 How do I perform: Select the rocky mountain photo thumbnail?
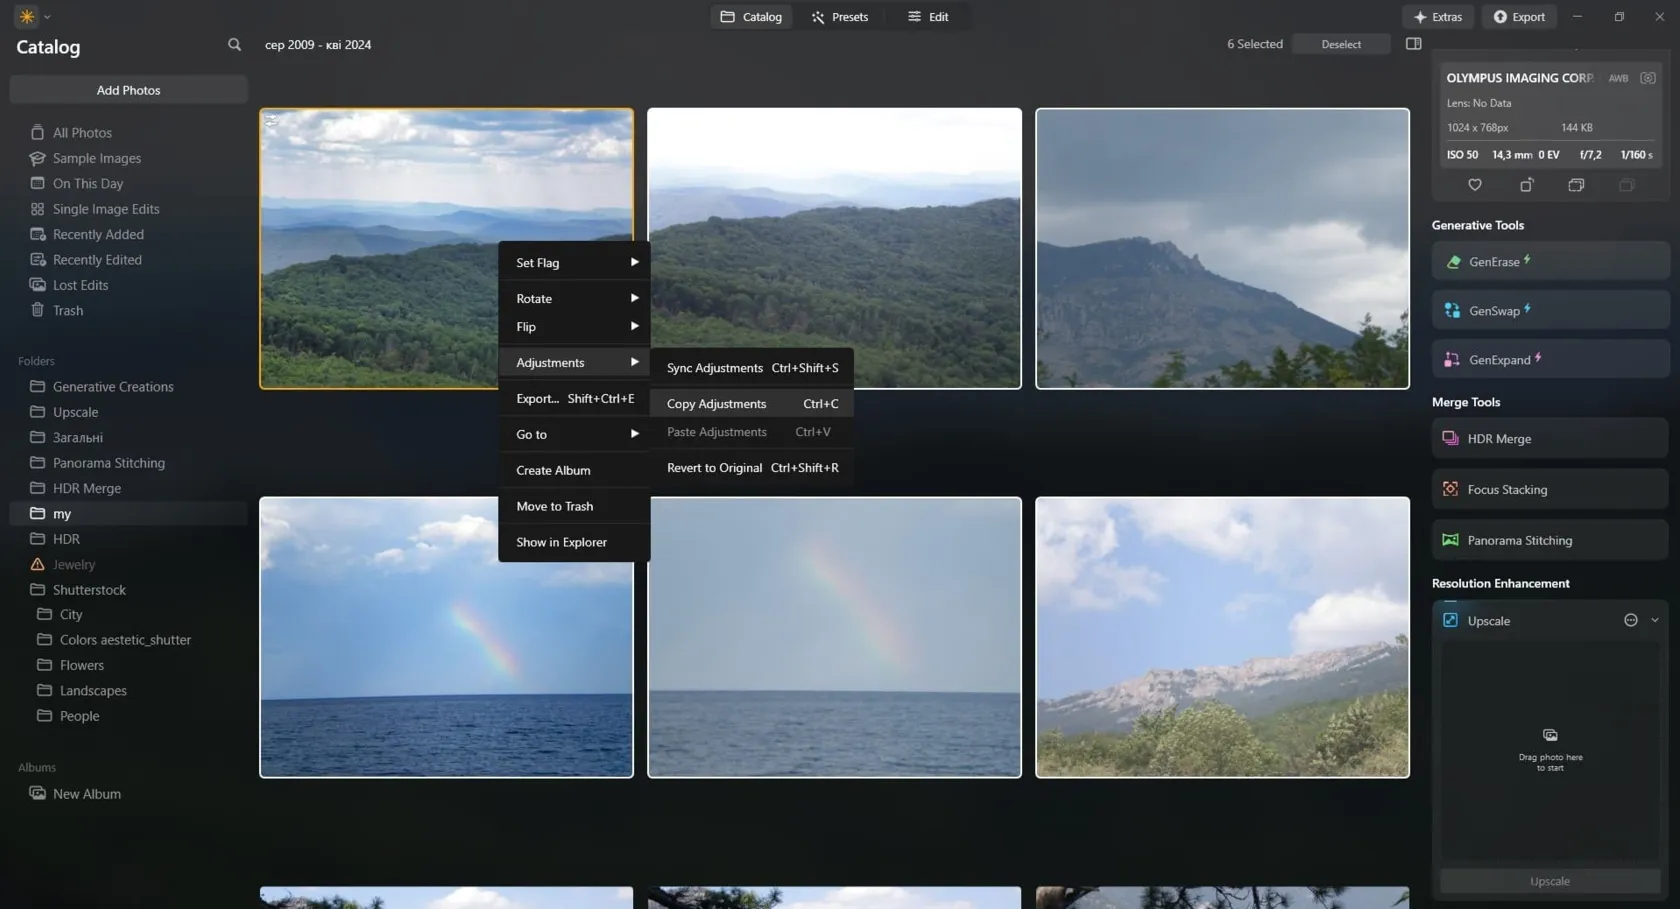point(1222,248)
